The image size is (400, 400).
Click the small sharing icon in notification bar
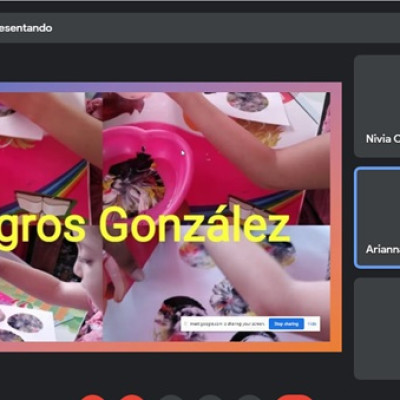pyautogui.click(x=185, y=324)
